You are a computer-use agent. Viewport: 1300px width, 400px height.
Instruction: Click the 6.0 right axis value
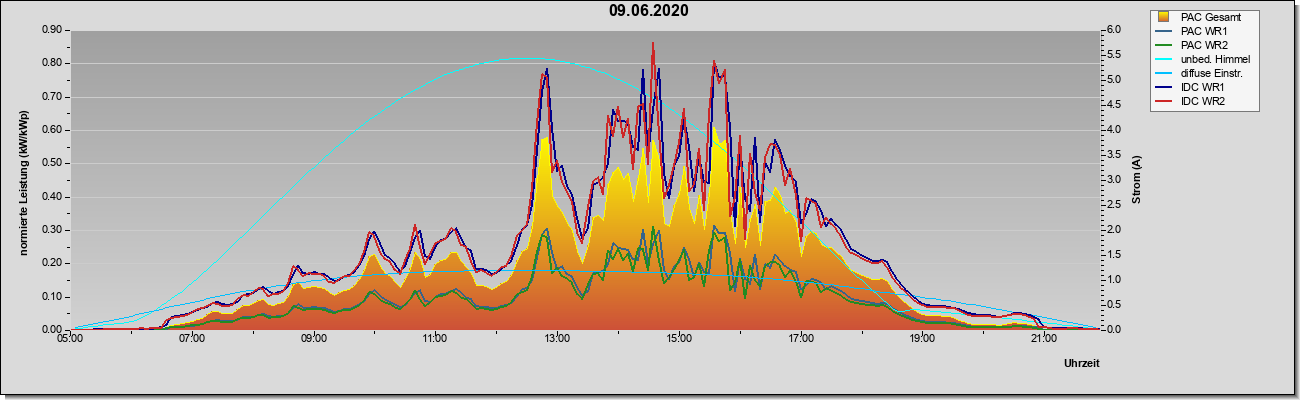(x=1115, y=30)
